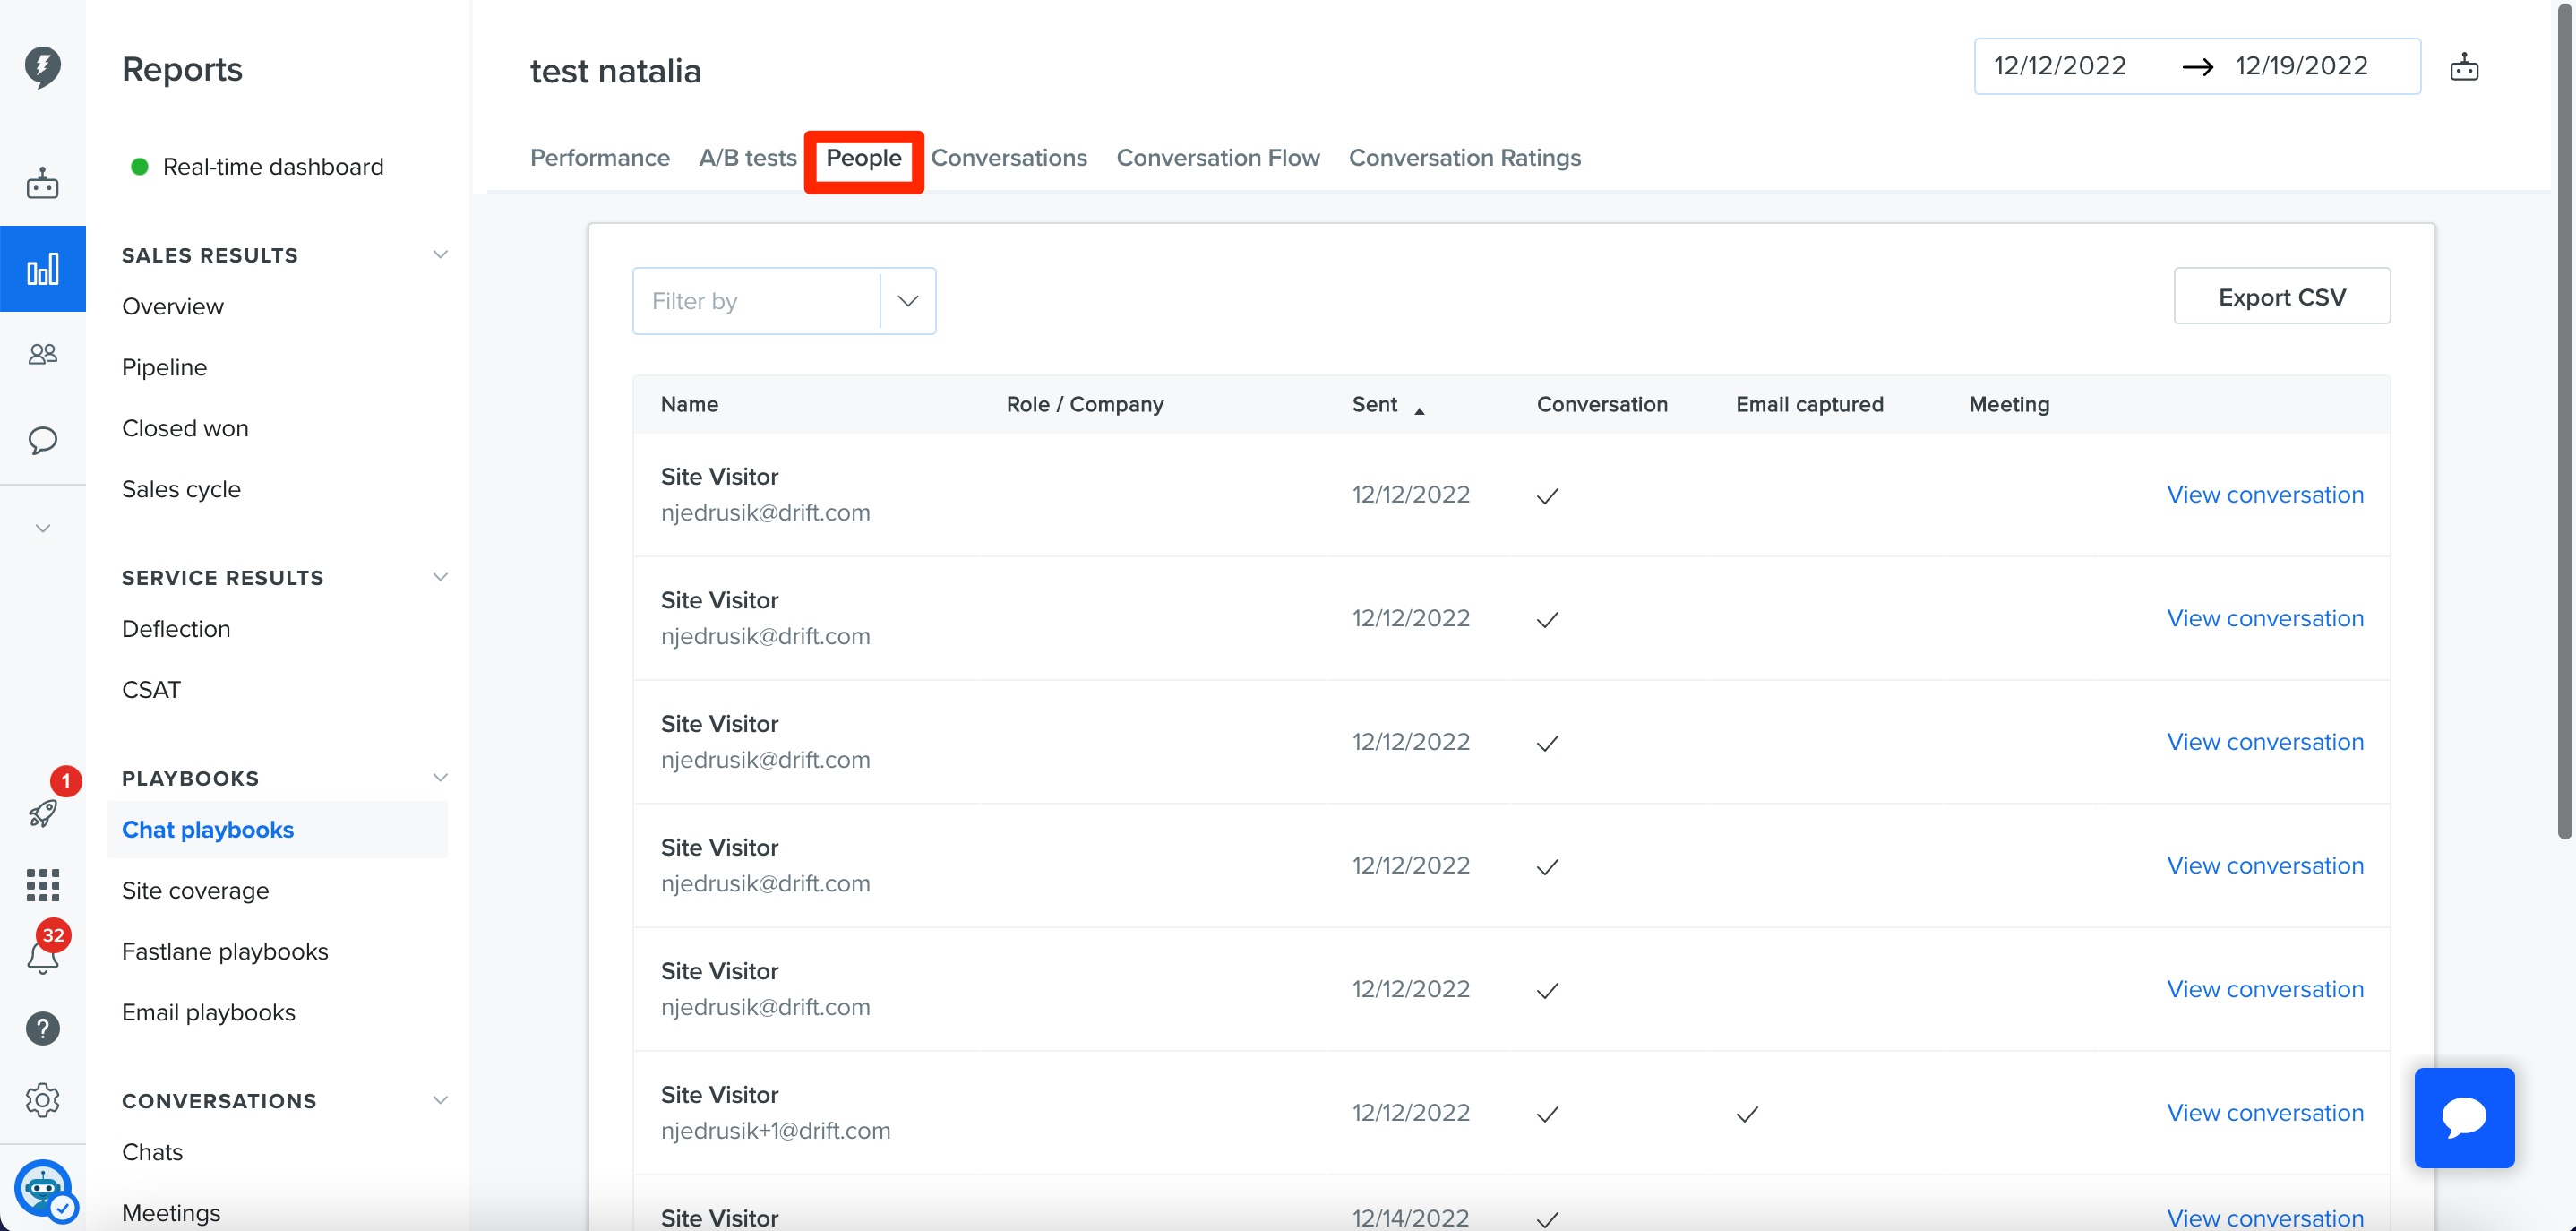Open the bot playbooks sidebar icon
The image size is (2576, 1231).
pyautogui.click(x=42, y=183)
